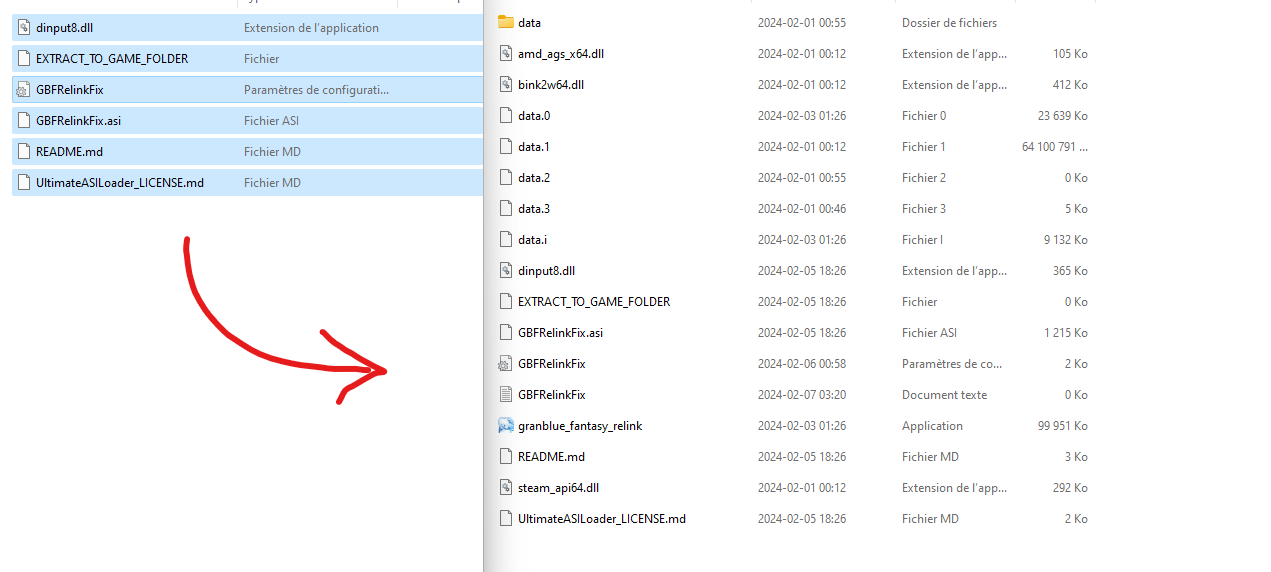Click the 'Dossier de fichiers' type cell
The height and width of the screenshot is (572, 1271).
coord(949,22)
